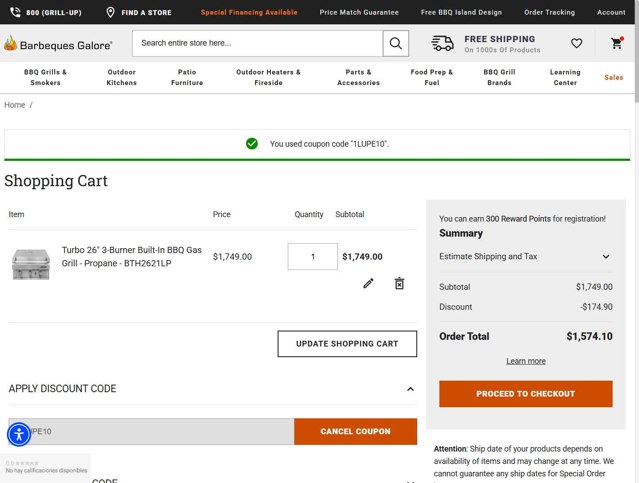Screen dimensions: 639x483
Task: Click the 300 Reward Points registration text
Action: pos(522,218)
